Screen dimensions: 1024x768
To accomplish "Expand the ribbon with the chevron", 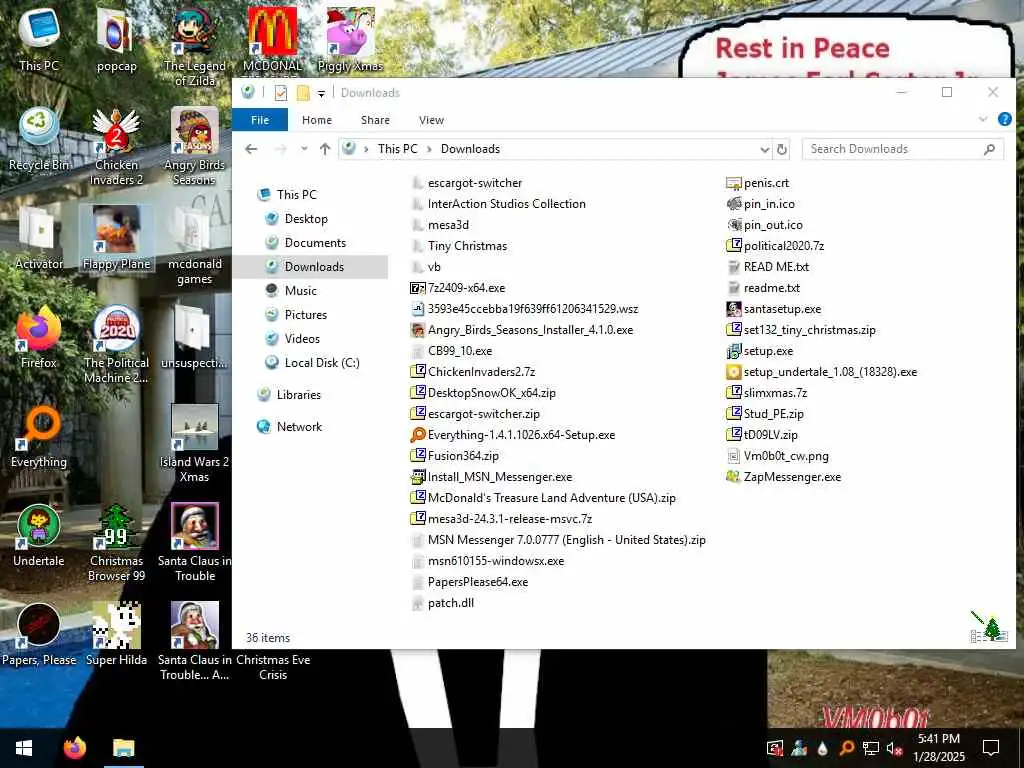I will pyautogui.click(x=983, y=120).
